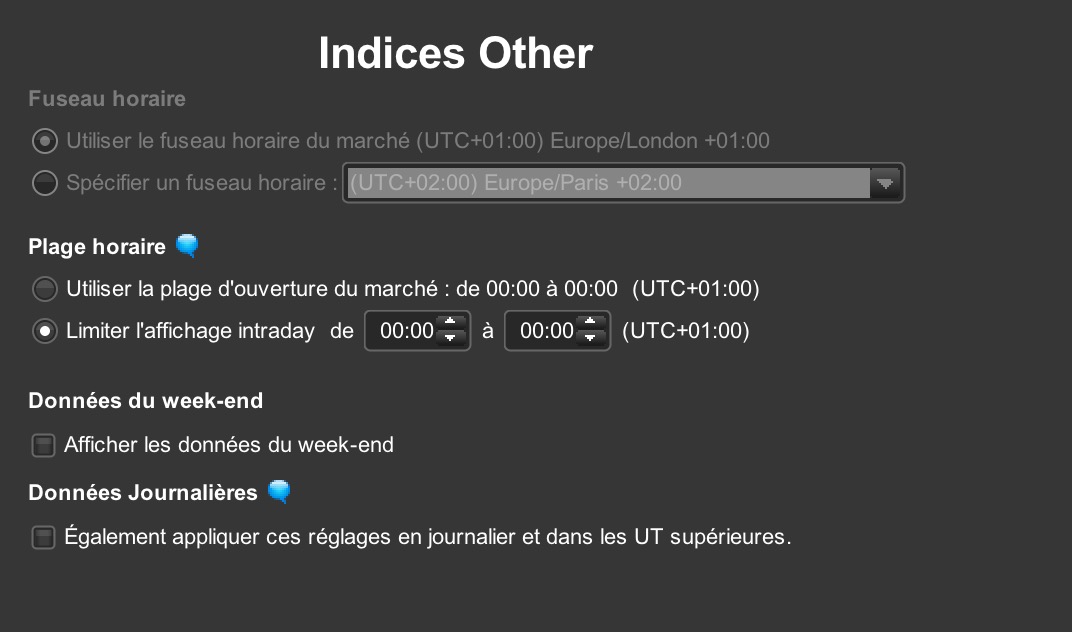This screenshot has width=1072, height=632.
Task: Select the market timezone radio button
Action: (x=44, y=141)
